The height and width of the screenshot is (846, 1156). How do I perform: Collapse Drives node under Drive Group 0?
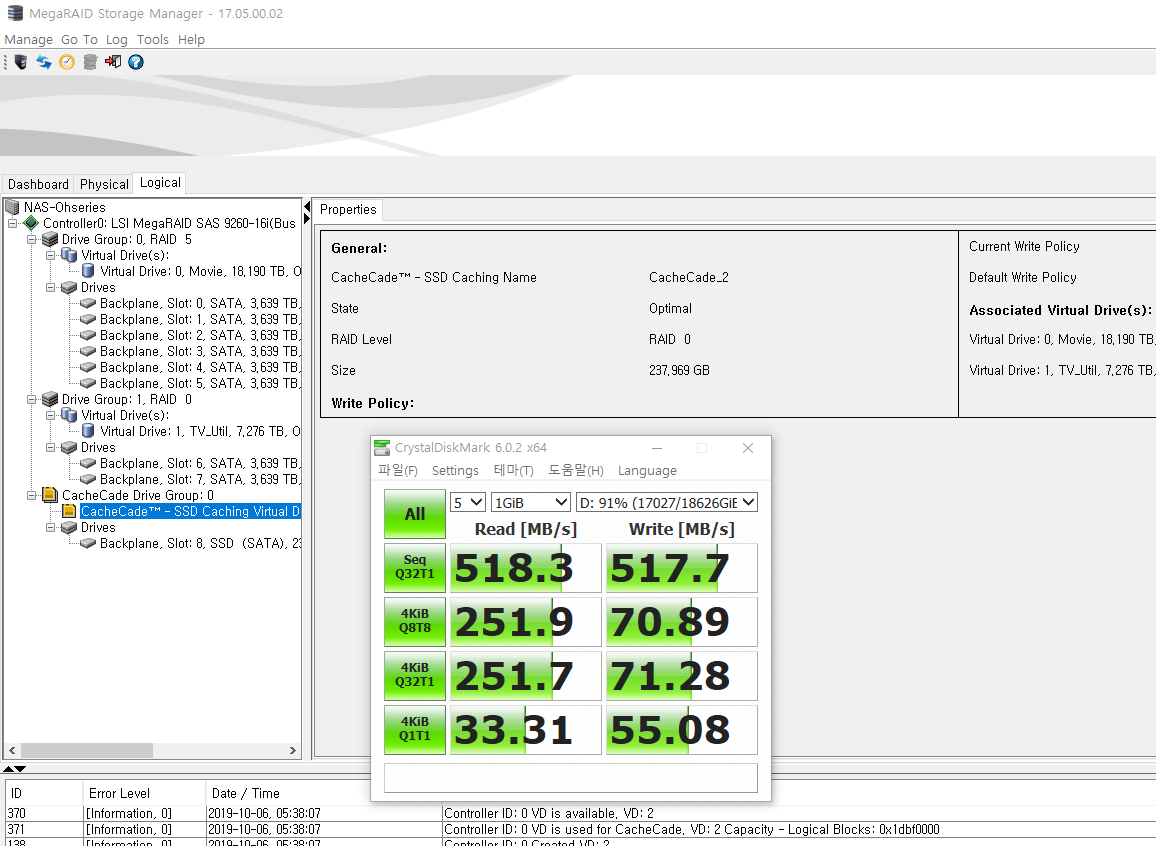[50, 287]
